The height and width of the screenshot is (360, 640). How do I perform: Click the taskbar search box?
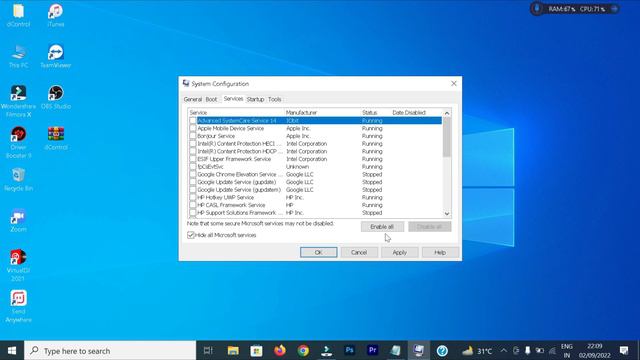tap(110, 351)
